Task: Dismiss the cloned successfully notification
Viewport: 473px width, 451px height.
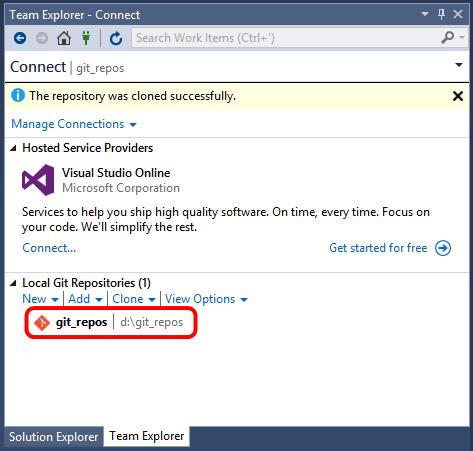Action: point(458,96)
